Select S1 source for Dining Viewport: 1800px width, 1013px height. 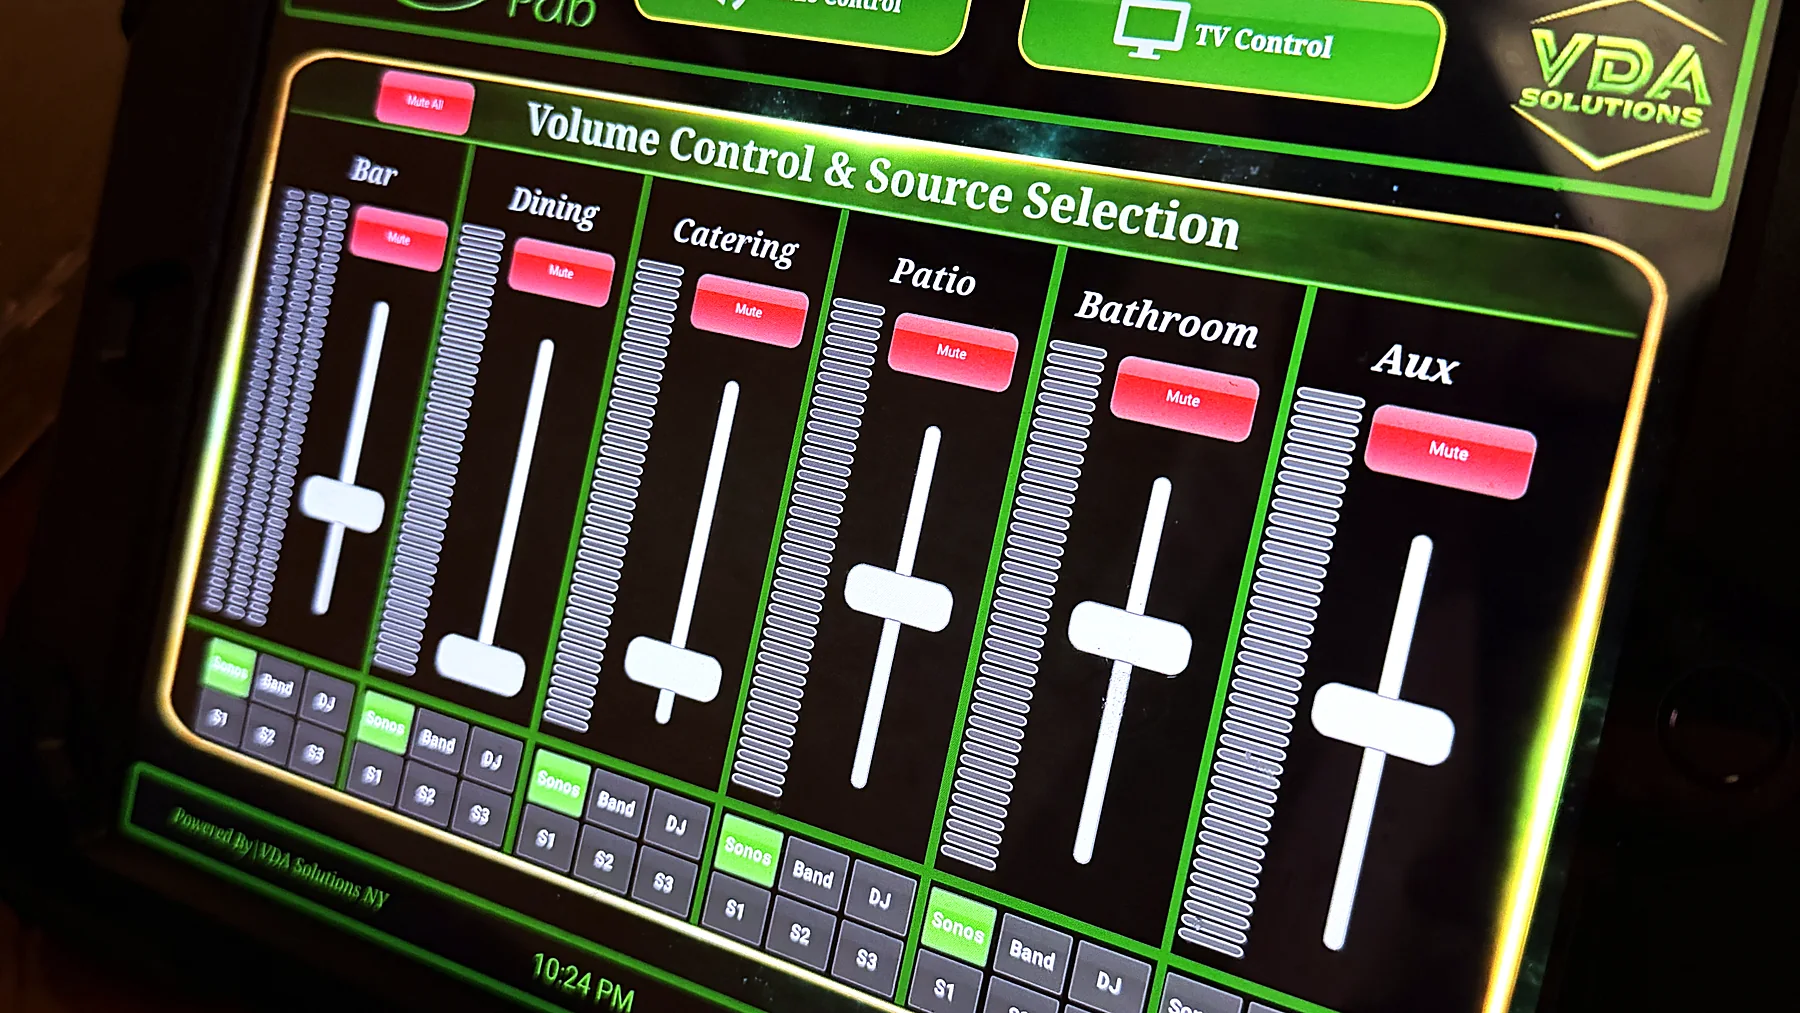[373, 774]
